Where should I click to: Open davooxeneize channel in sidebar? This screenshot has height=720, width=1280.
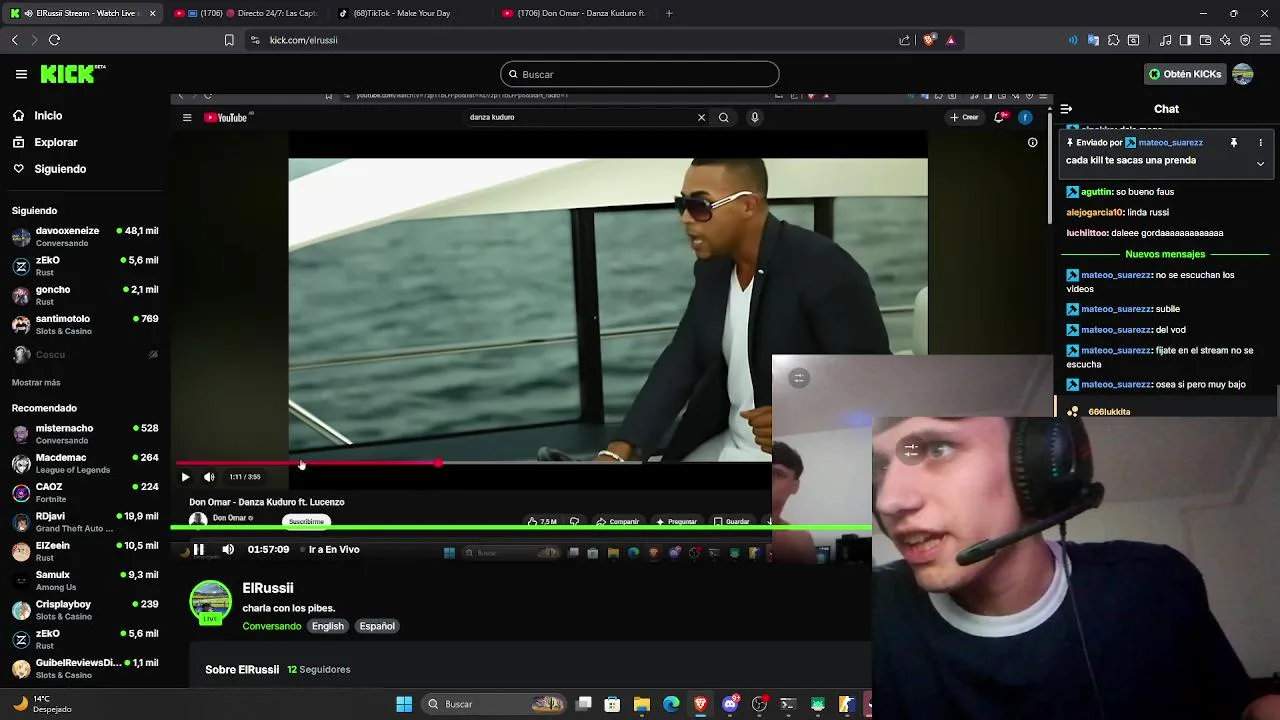85,236
